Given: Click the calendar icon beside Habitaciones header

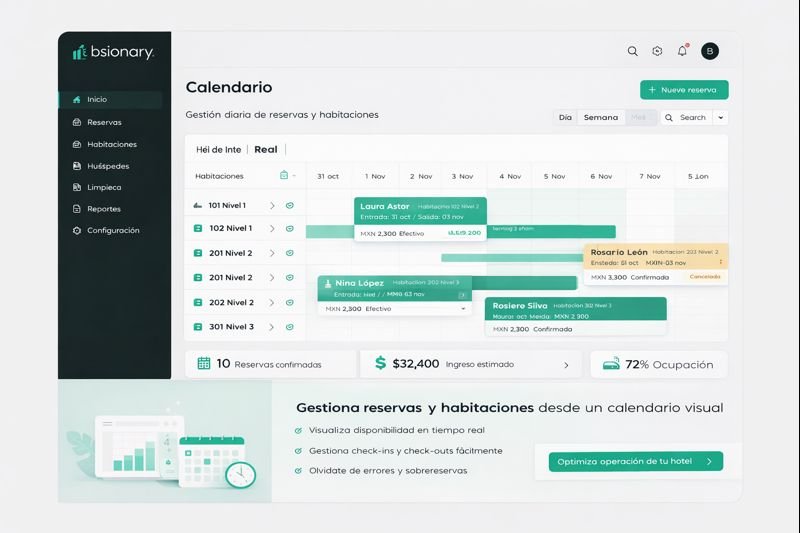Looking at the screenshot, I should [284, 176].
